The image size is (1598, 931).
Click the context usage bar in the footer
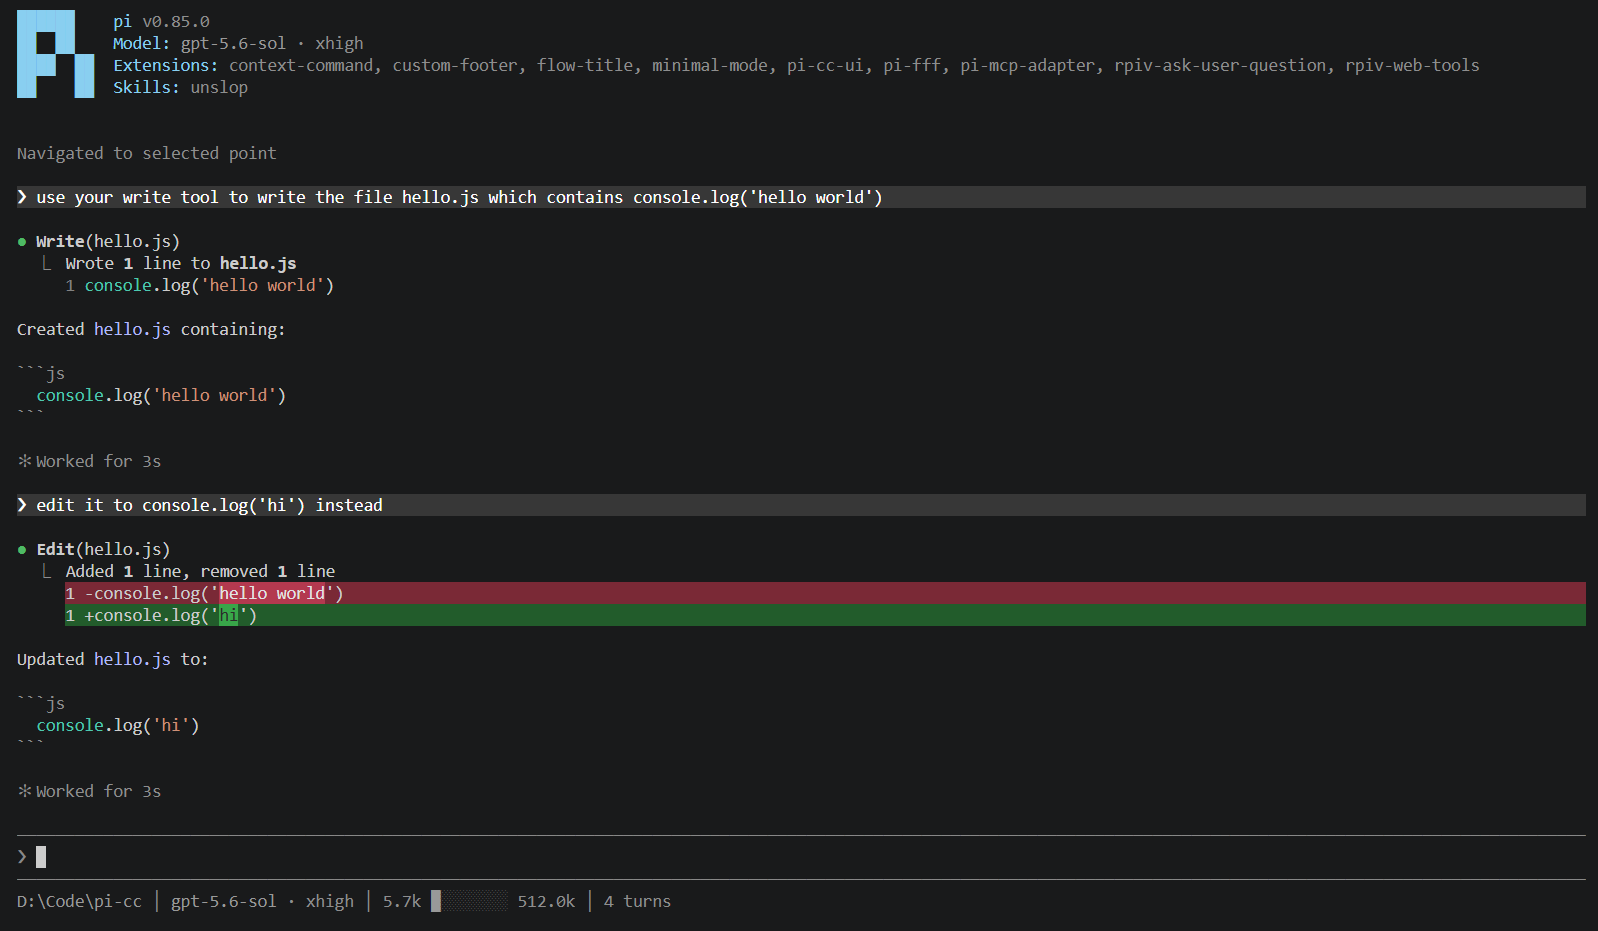click(x=469, y=901)
